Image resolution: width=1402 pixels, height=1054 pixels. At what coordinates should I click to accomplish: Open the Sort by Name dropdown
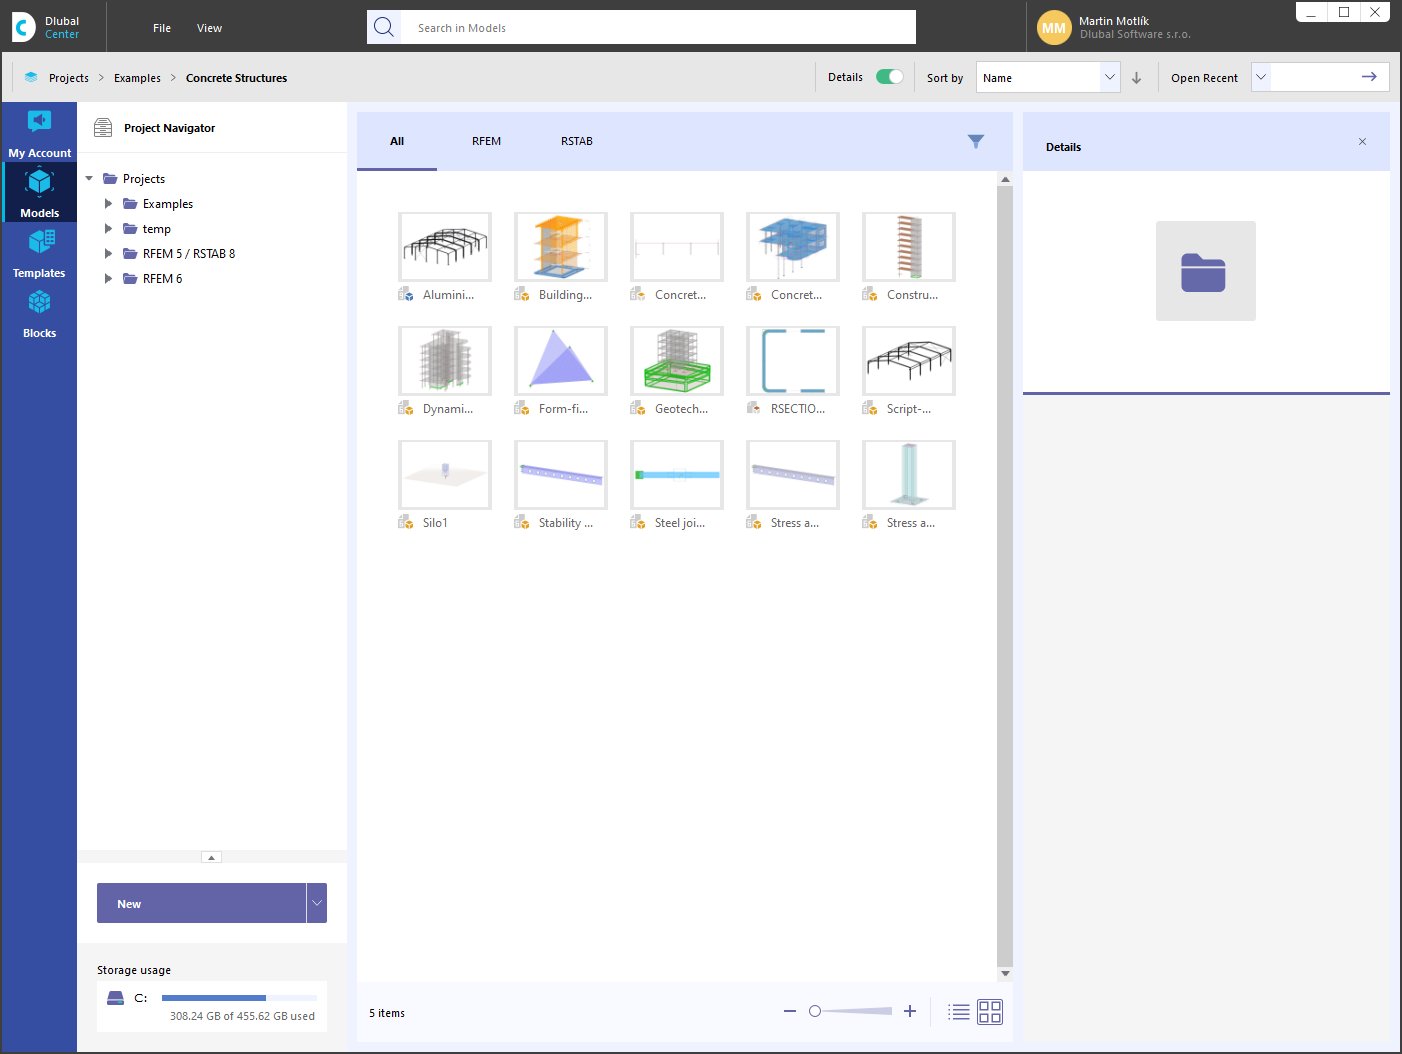tap(1047, 77)
